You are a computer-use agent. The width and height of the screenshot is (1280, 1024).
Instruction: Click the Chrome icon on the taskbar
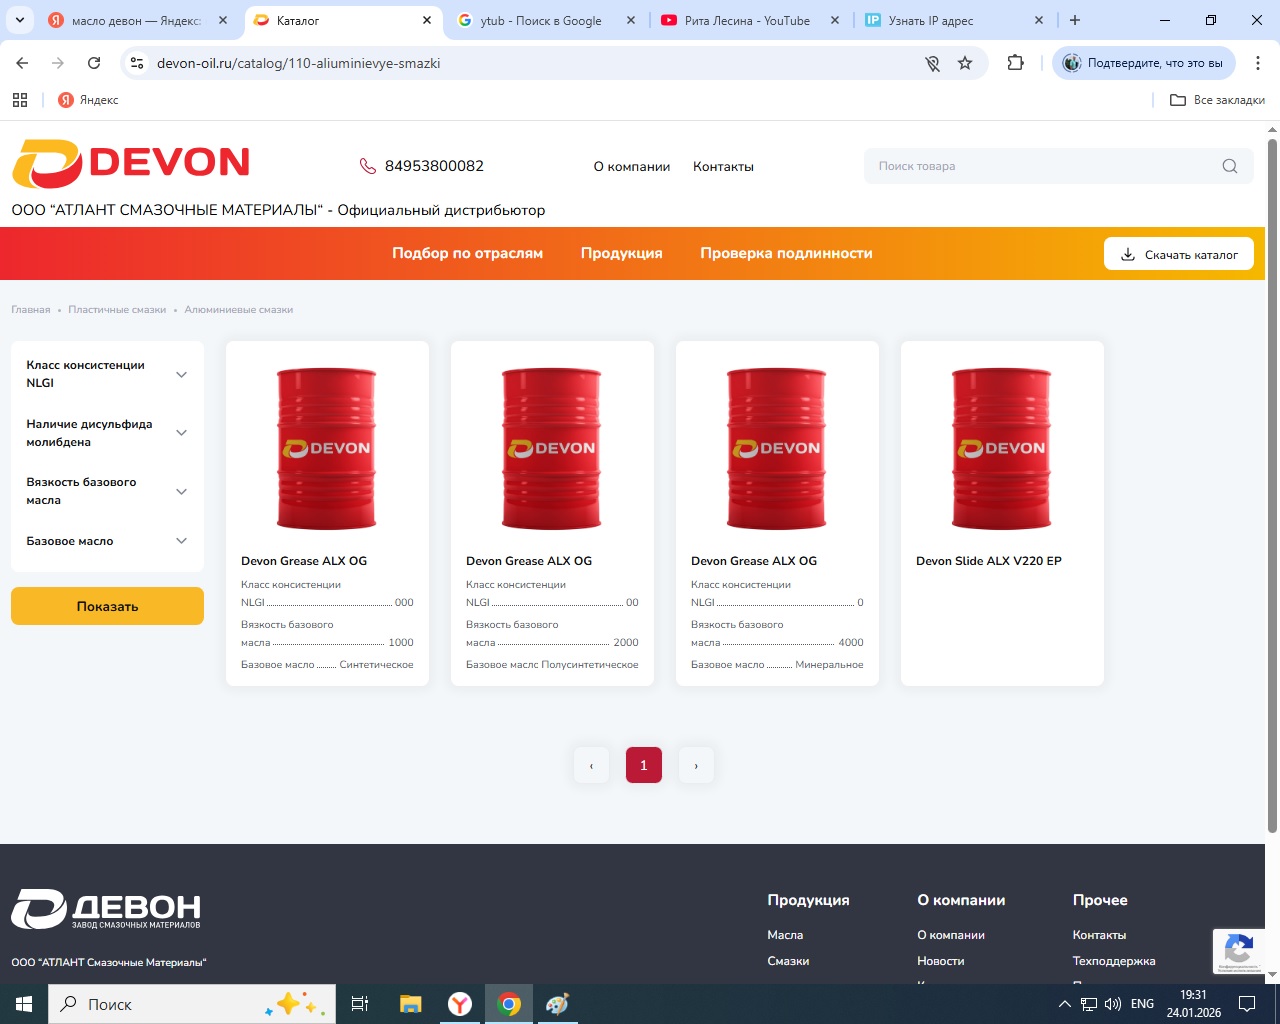click(x=509, y=1004)
